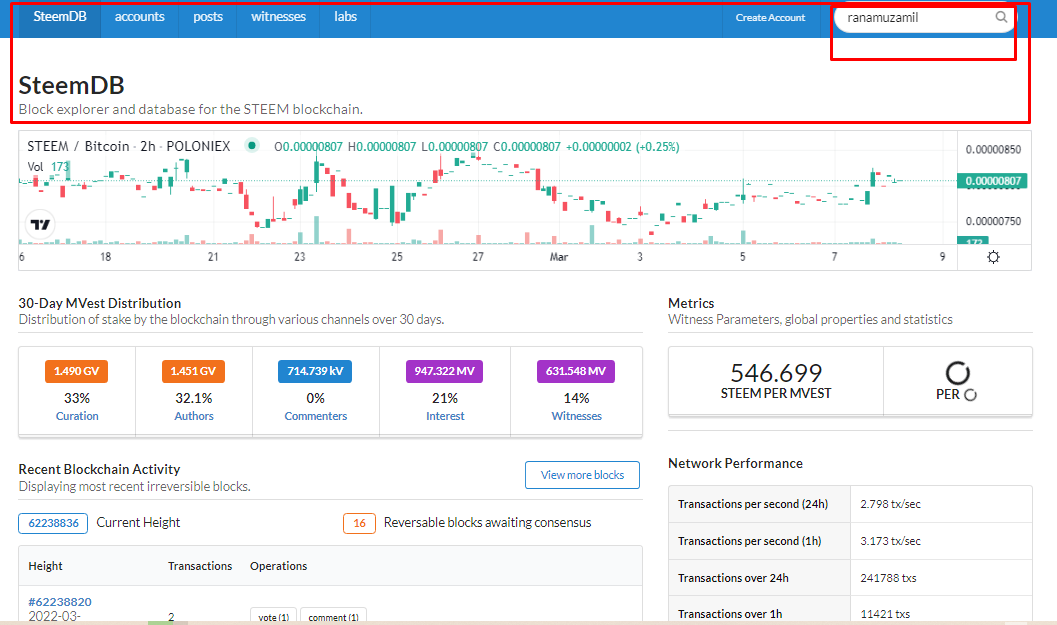The height and width of the screenshot is (625, 1057).
Task: Click the 546.699 STEEM PER MVEST metric
Action: click(776, 381)
